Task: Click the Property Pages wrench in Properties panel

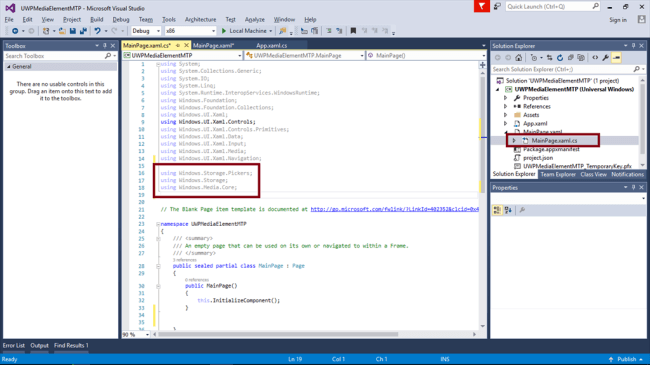Action: click(x=522, y=210)
